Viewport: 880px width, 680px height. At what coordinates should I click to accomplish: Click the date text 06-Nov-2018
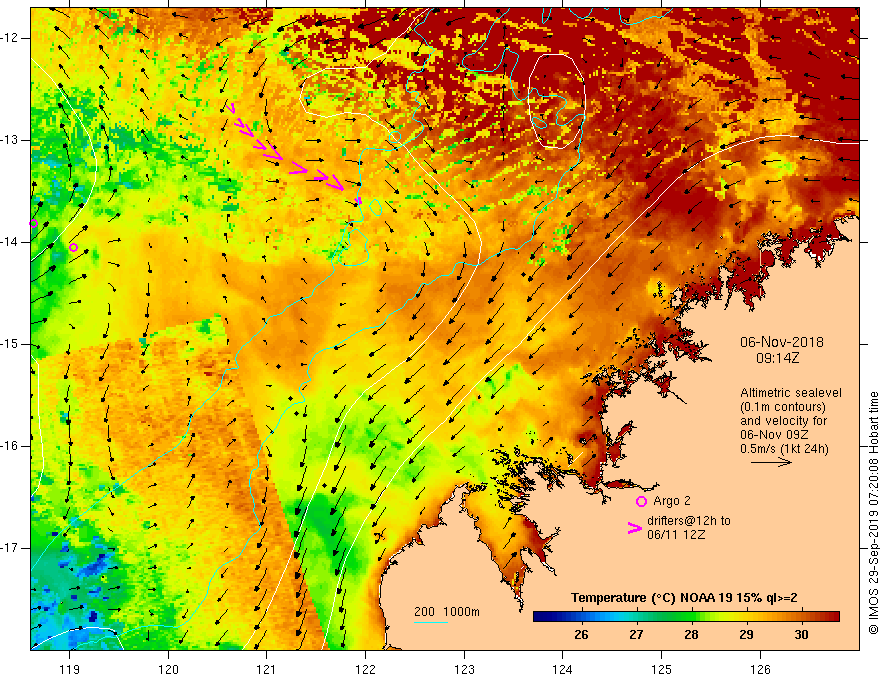[781, 342]
